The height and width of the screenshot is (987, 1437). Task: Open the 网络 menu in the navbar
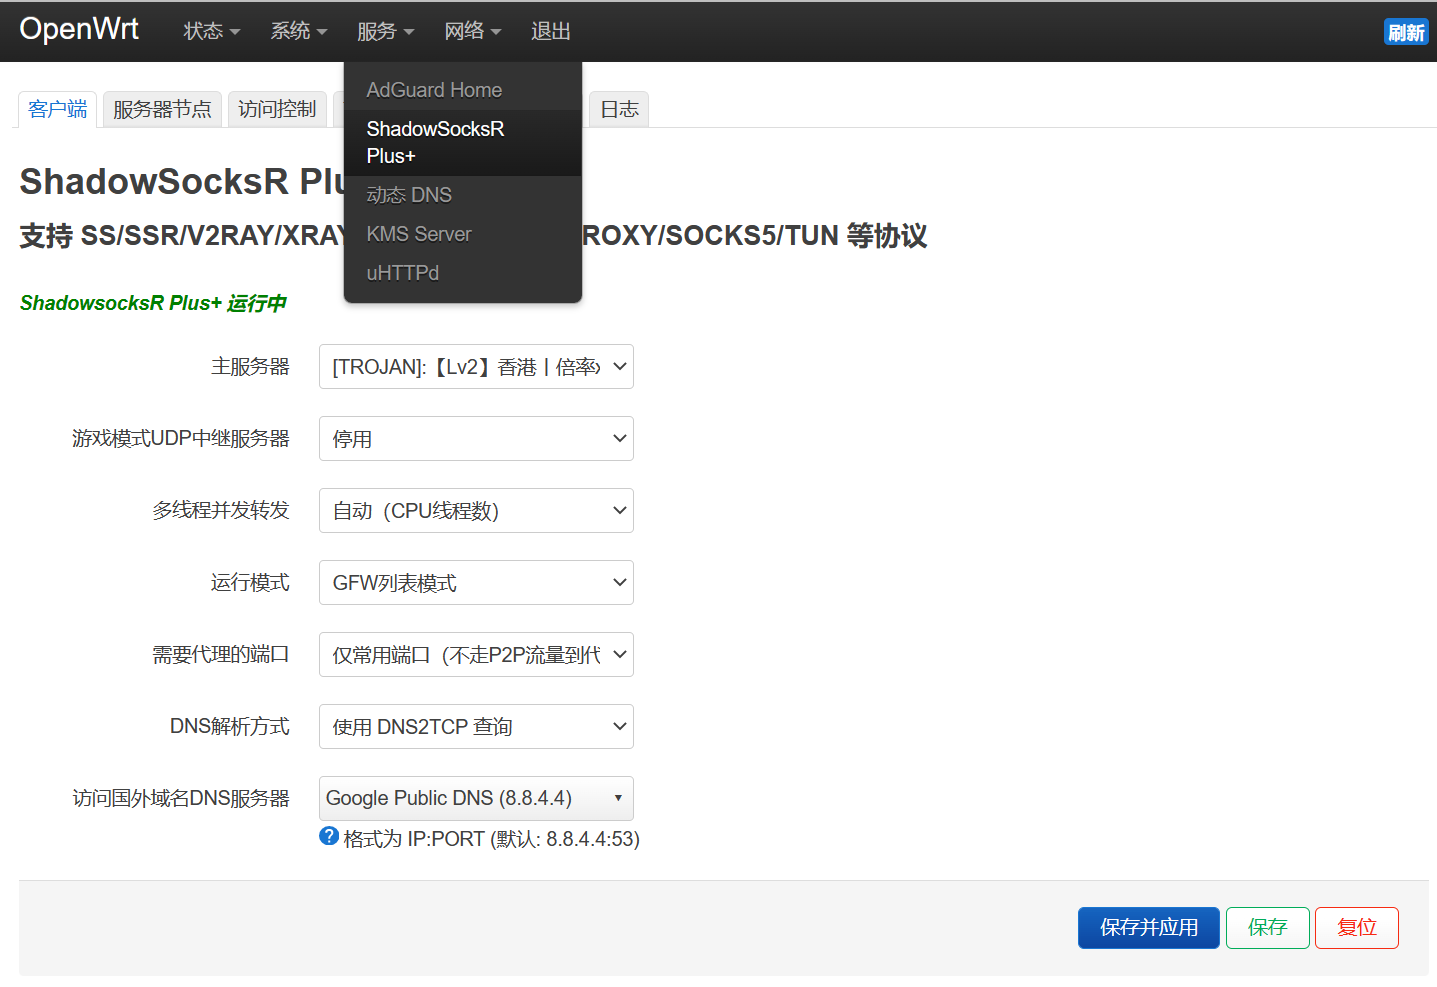click(x=471, y=31)
